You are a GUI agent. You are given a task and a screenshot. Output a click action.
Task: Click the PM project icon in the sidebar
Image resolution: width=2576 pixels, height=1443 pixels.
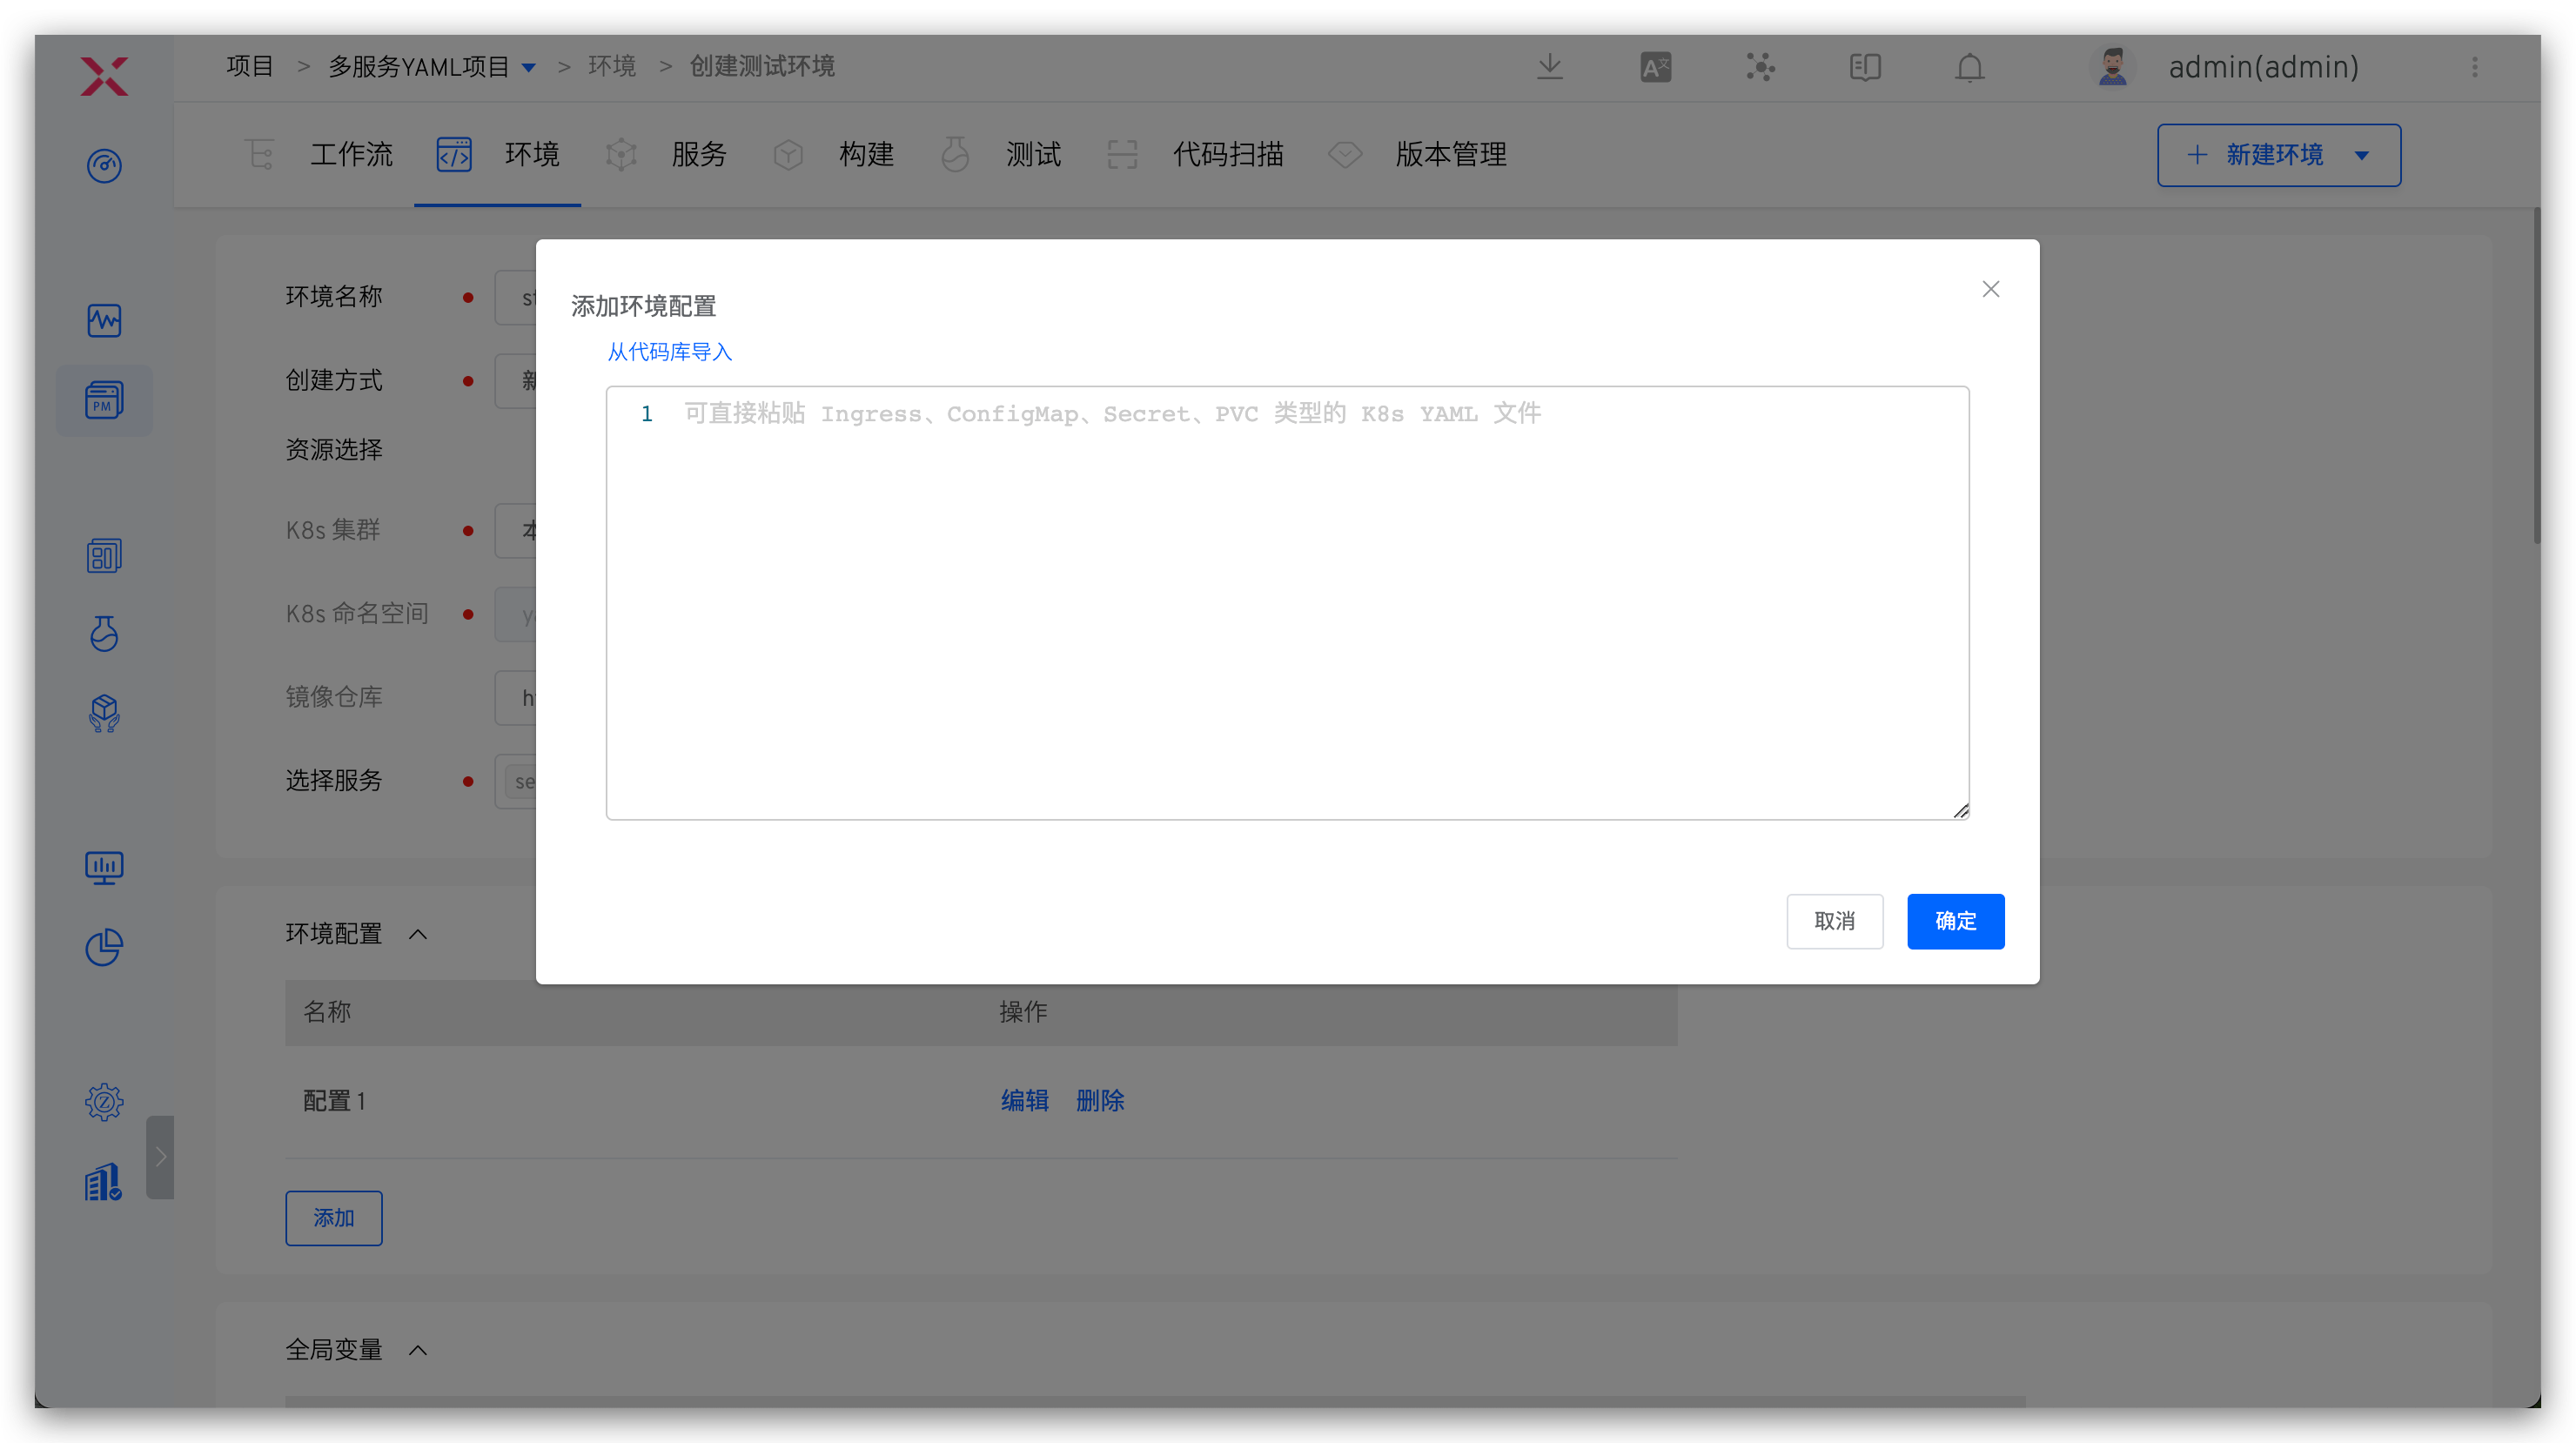[104, 400]
